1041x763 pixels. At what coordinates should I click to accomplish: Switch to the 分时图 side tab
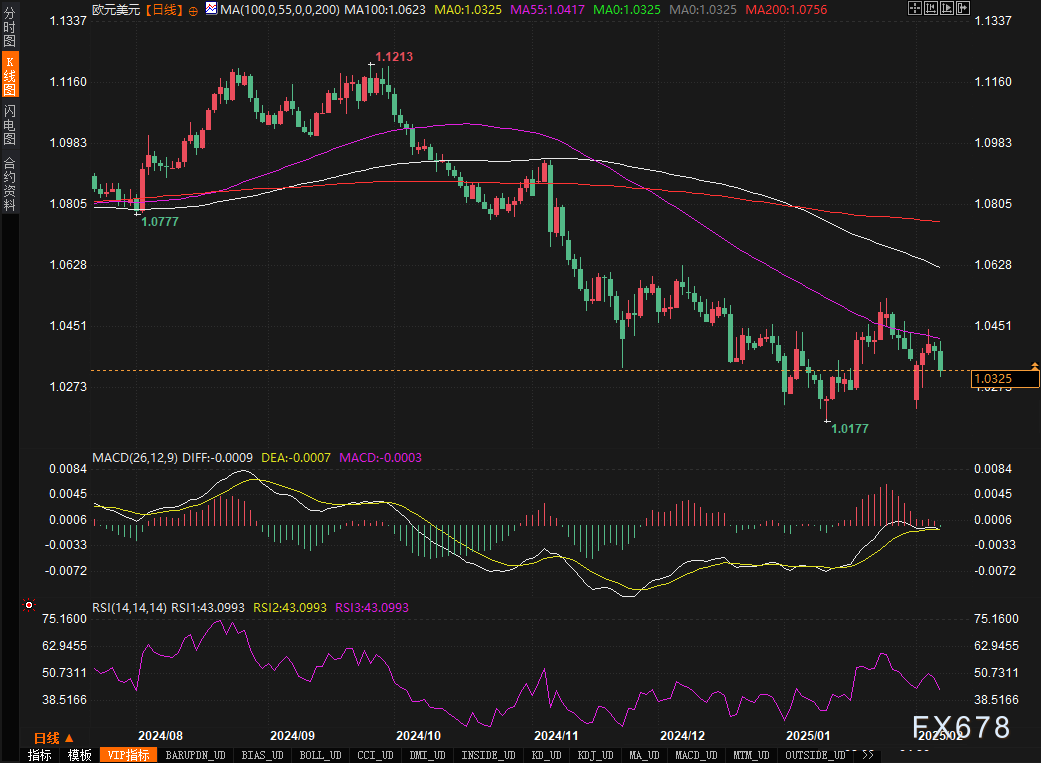(x=9, y=37)
